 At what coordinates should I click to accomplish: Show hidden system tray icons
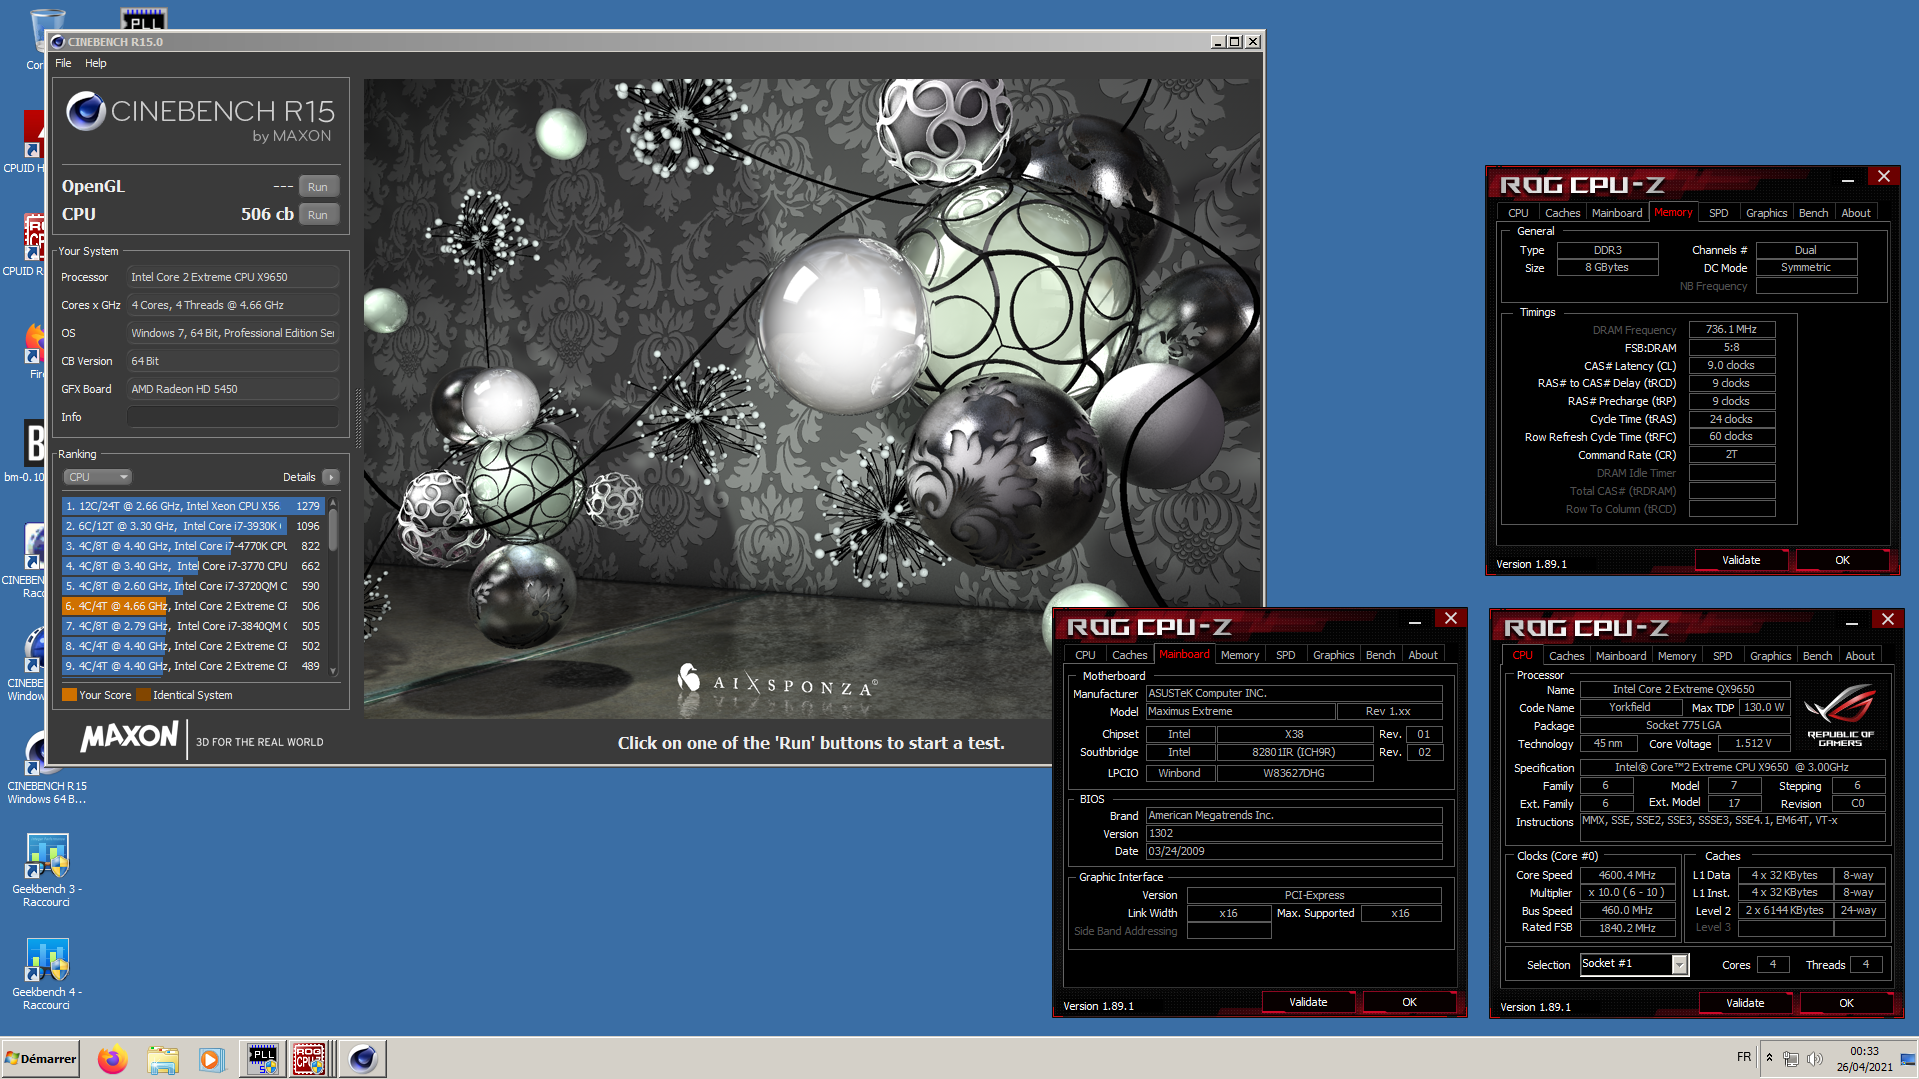[1769, 1058]
